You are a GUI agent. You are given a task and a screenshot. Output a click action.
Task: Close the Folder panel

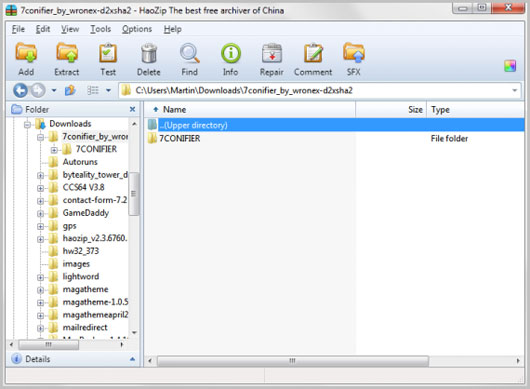click(x=132, y=109)
